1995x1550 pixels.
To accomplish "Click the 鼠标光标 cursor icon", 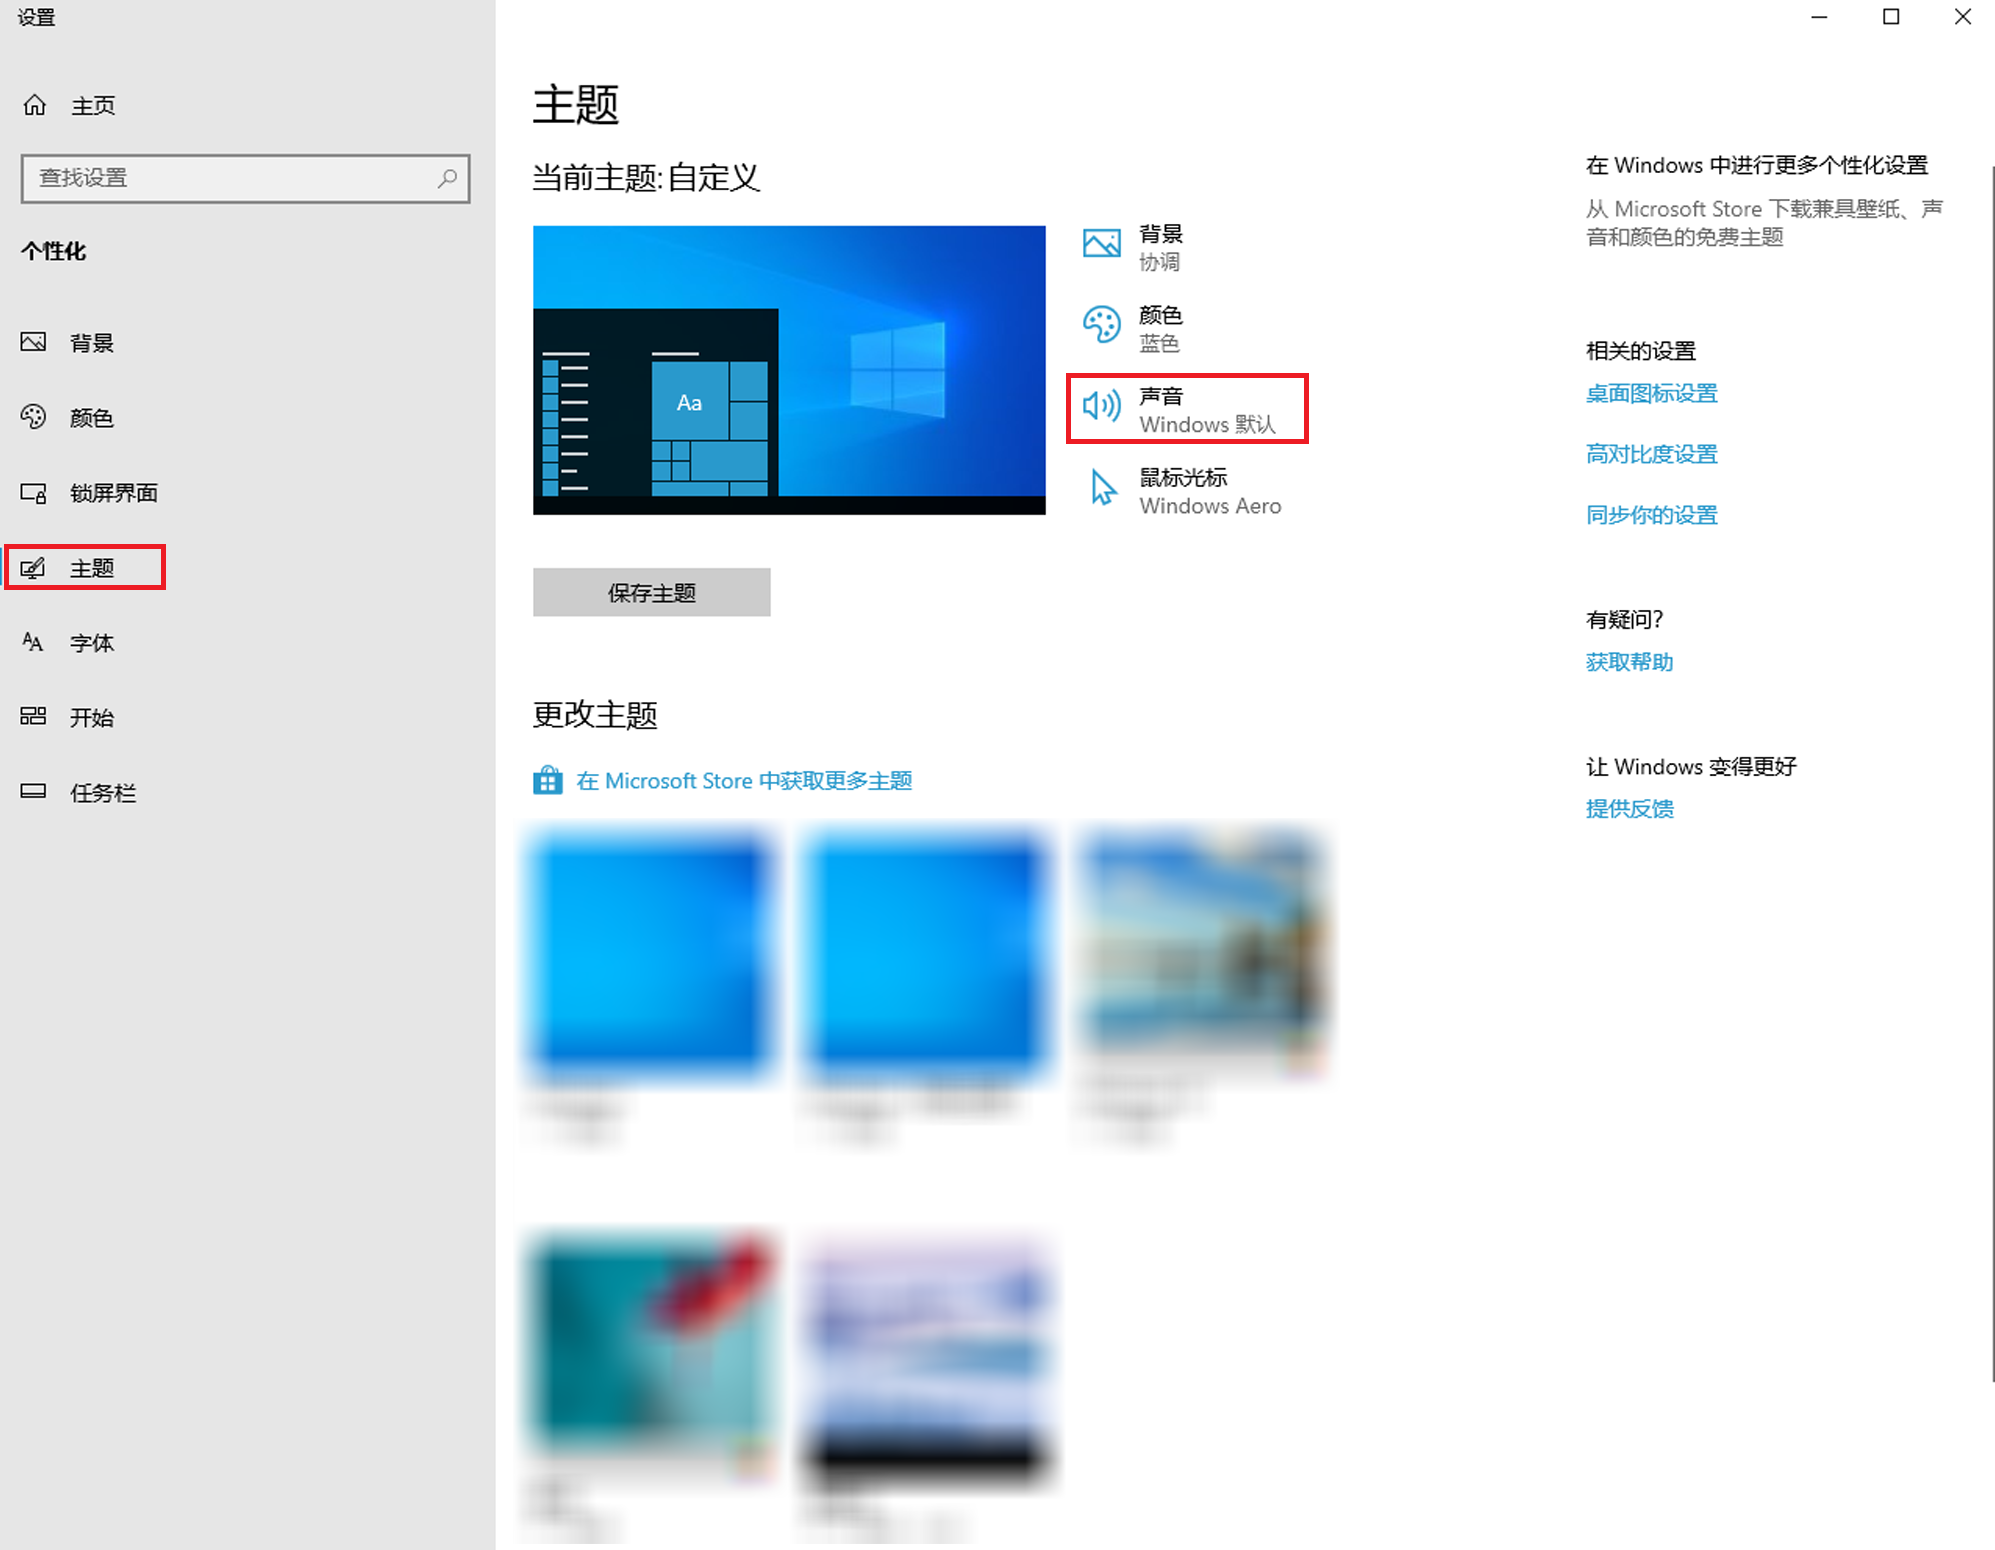I will pos(1102,489).
